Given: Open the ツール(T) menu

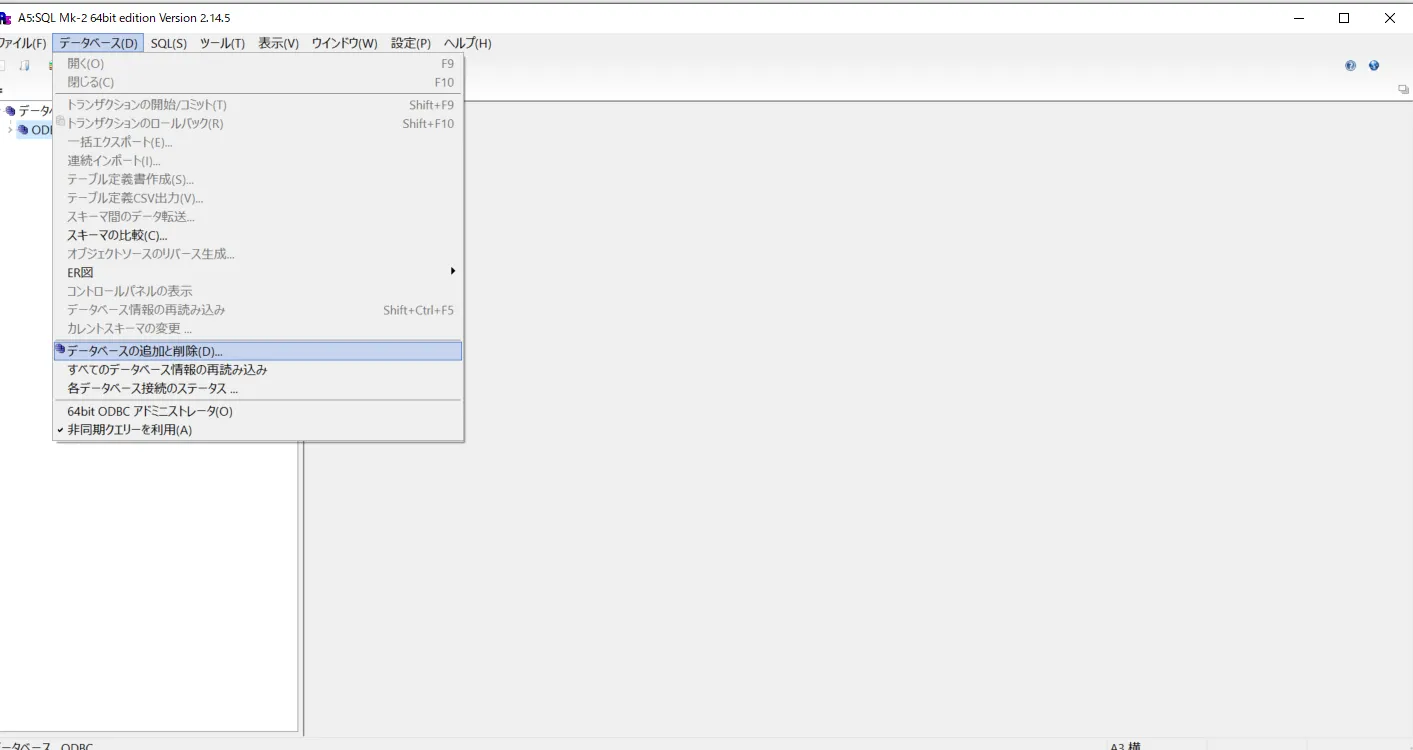Looking at the screenshot, I should [x=222, y=43].
